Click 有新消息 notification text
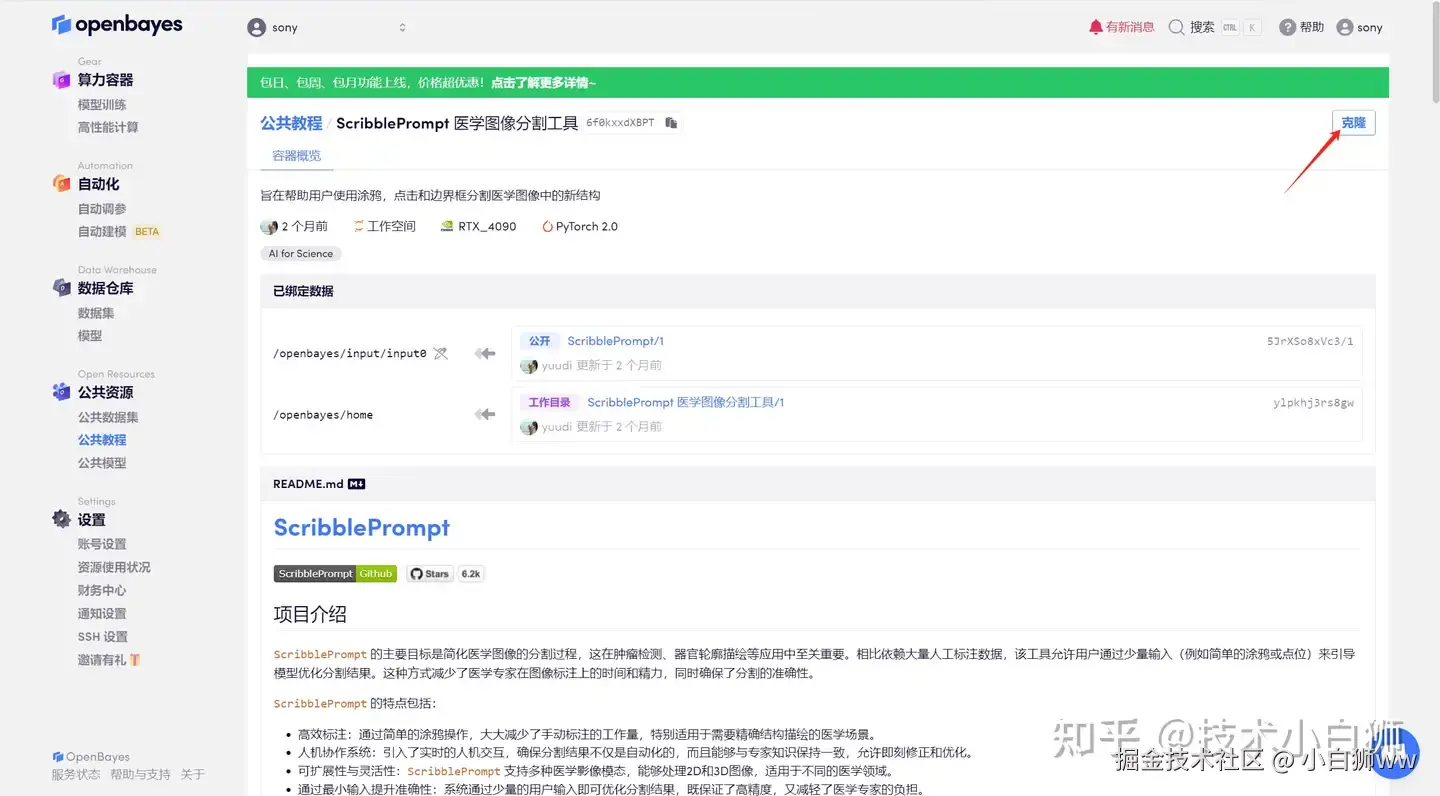 coord(1130,27)
